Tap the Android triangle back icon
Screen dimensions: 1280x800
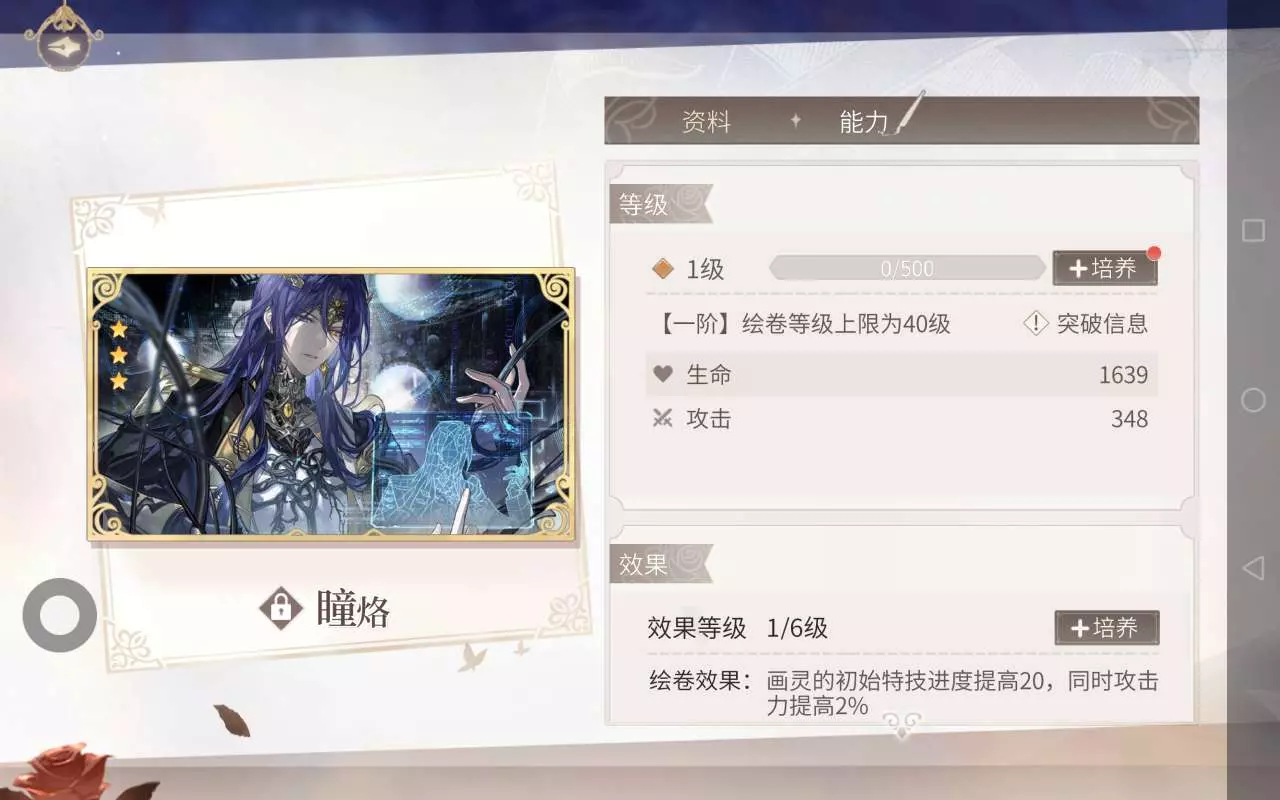1253,568
